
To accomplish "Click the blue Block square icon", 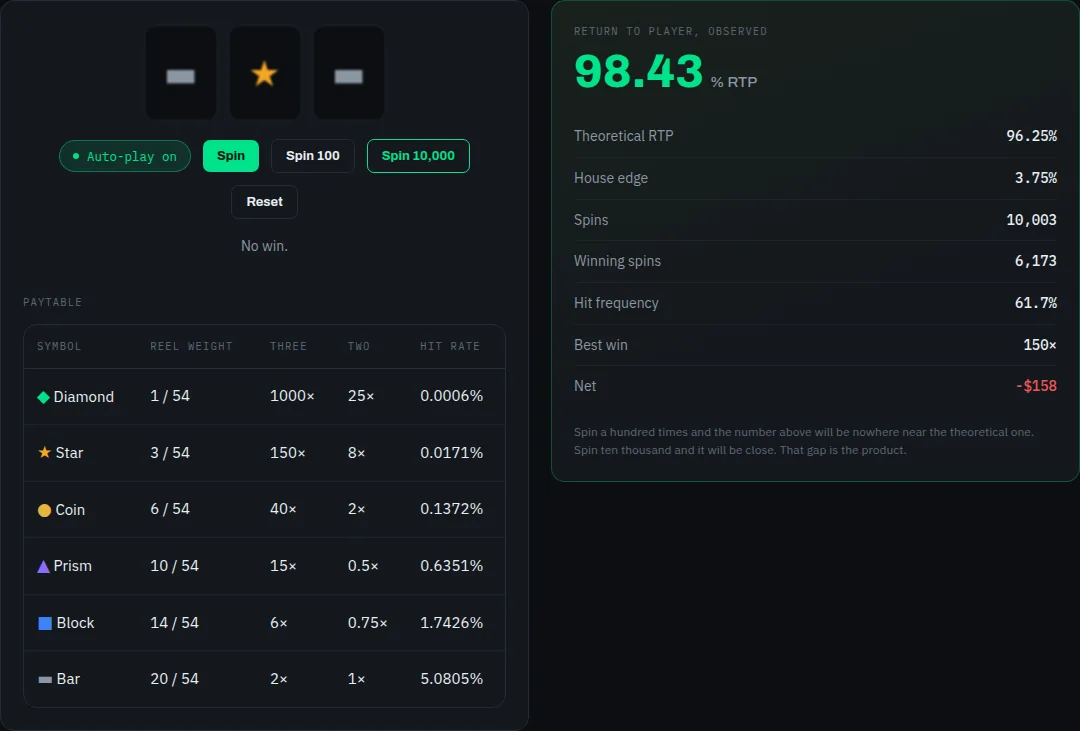I will click(45, 623).
